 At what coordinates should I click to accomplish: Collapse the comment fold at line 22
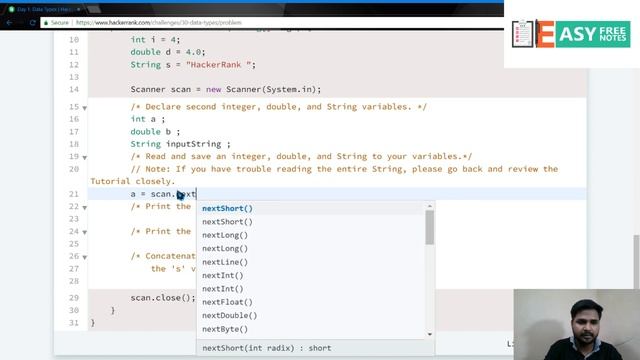point(84,208)
